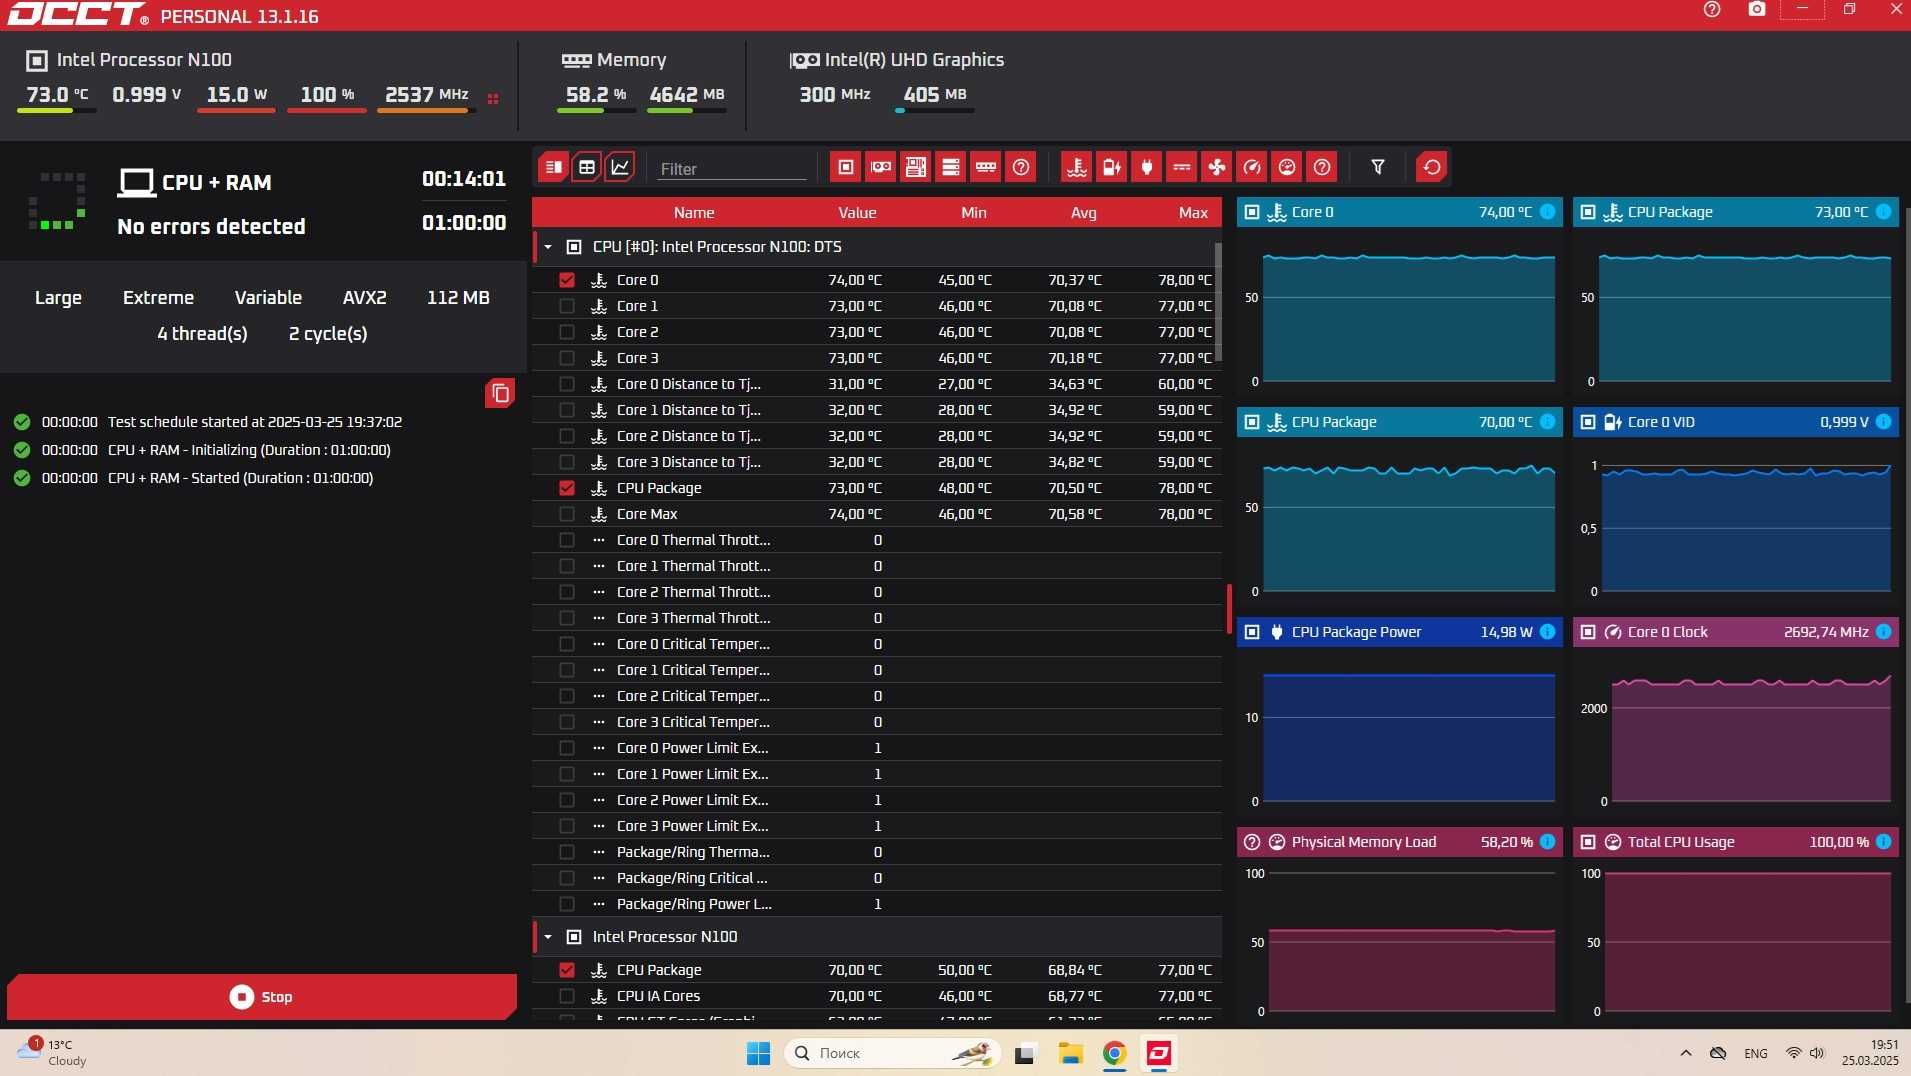
Task: Click the sensor Filter input field
Action: (732, 169)
